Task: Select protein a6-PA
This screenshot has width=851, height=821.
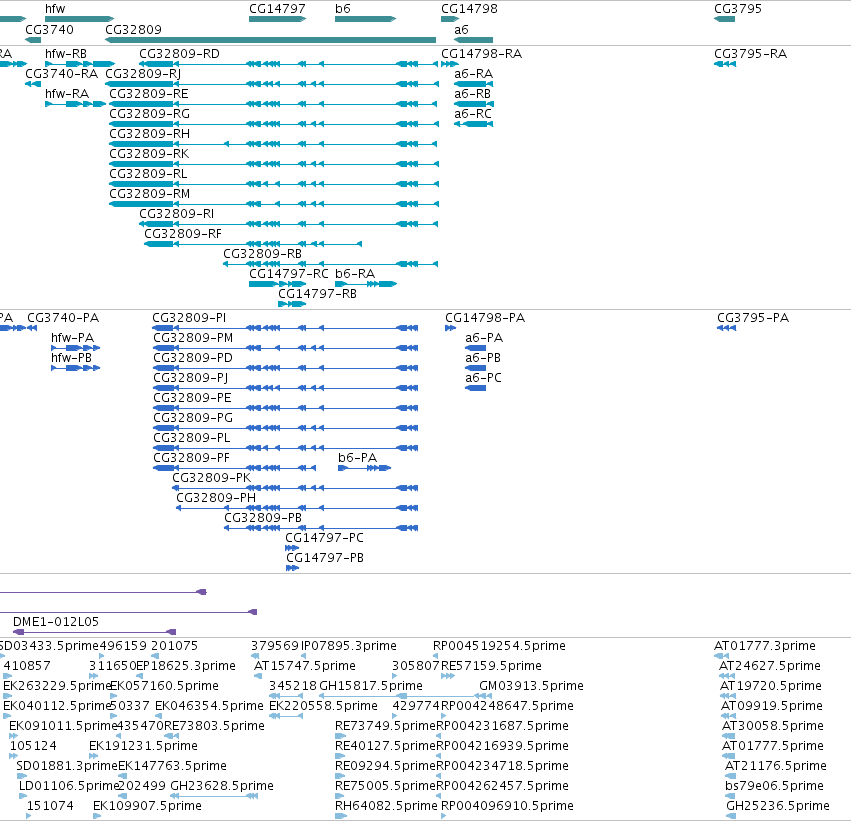Action: coord(475,348)
